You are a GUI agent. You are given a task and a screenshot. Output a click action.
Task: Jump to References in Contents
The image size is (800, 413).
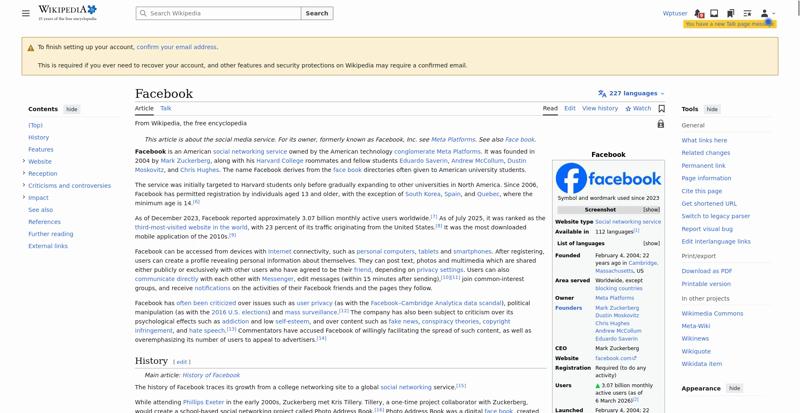(x=44, y=222)
